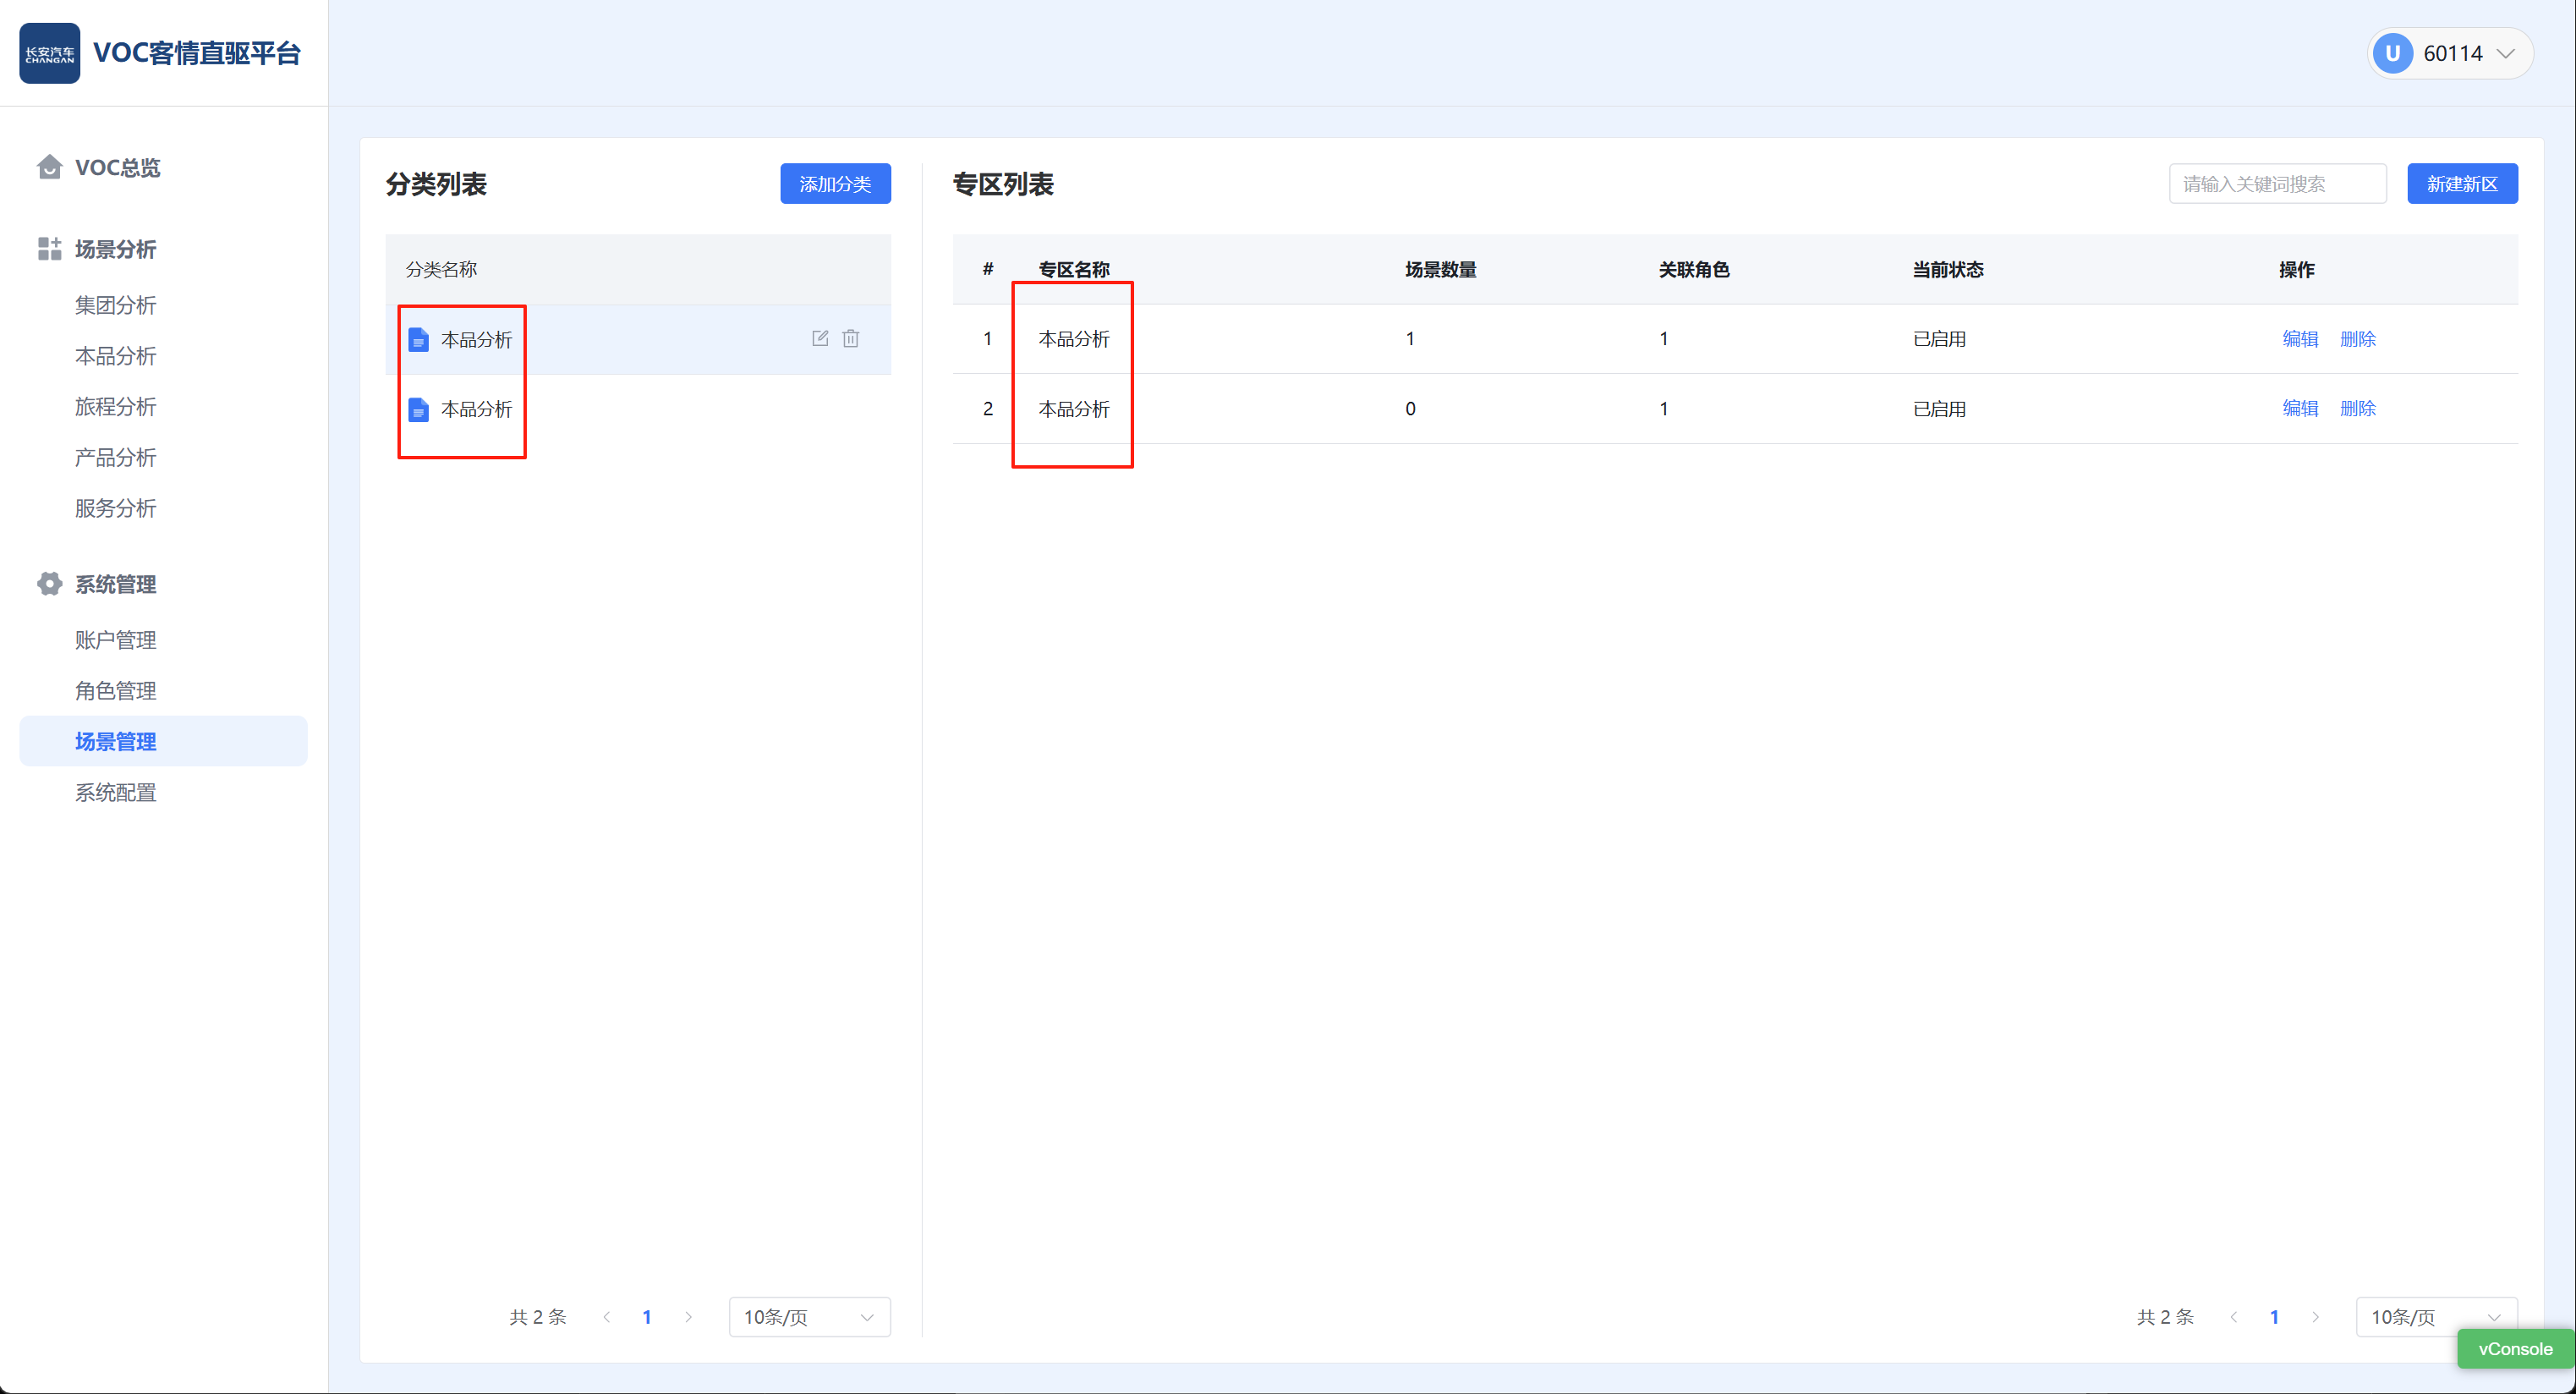The width and height of the screenshot is (2576, 1394).
Task: Click the 新建新区 button
Action: click(2462, 184)
